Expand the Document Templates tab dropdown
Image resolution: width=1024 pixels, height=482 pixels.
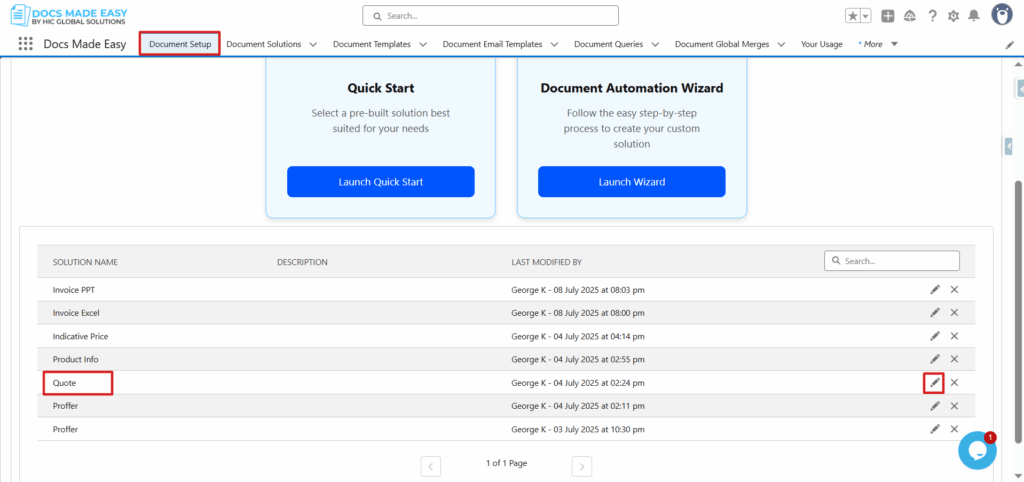[423, 45]
